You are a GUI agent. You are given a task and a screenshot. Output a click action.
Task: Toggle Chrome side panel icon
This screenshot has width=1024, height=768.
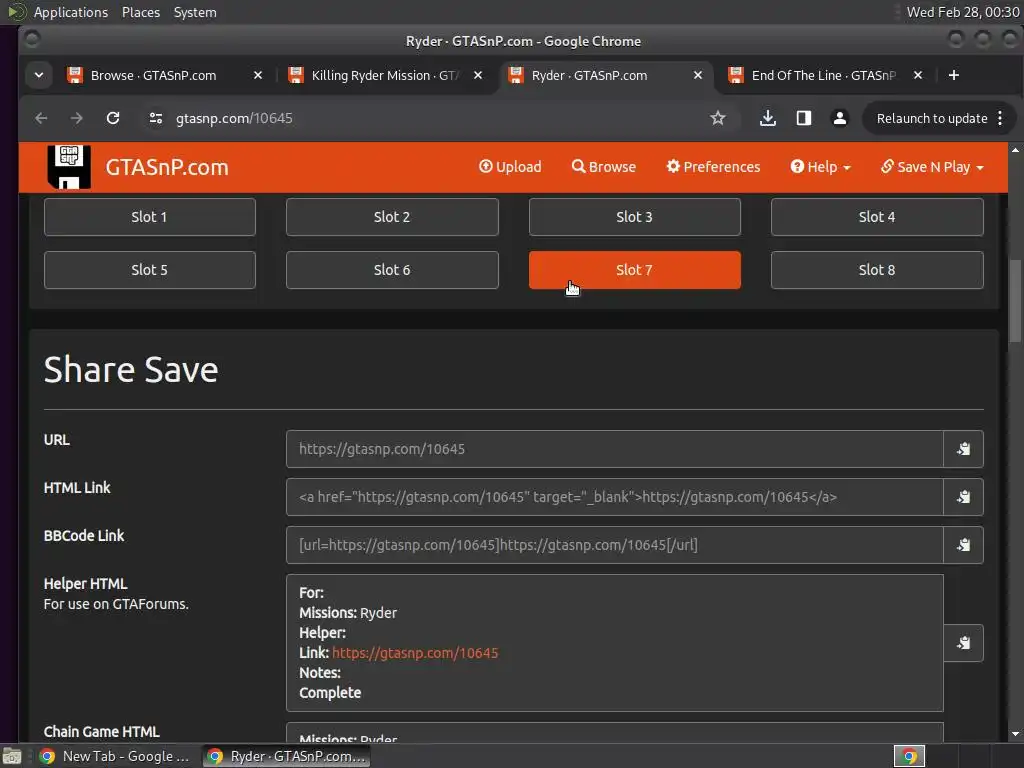coord(804,118)
